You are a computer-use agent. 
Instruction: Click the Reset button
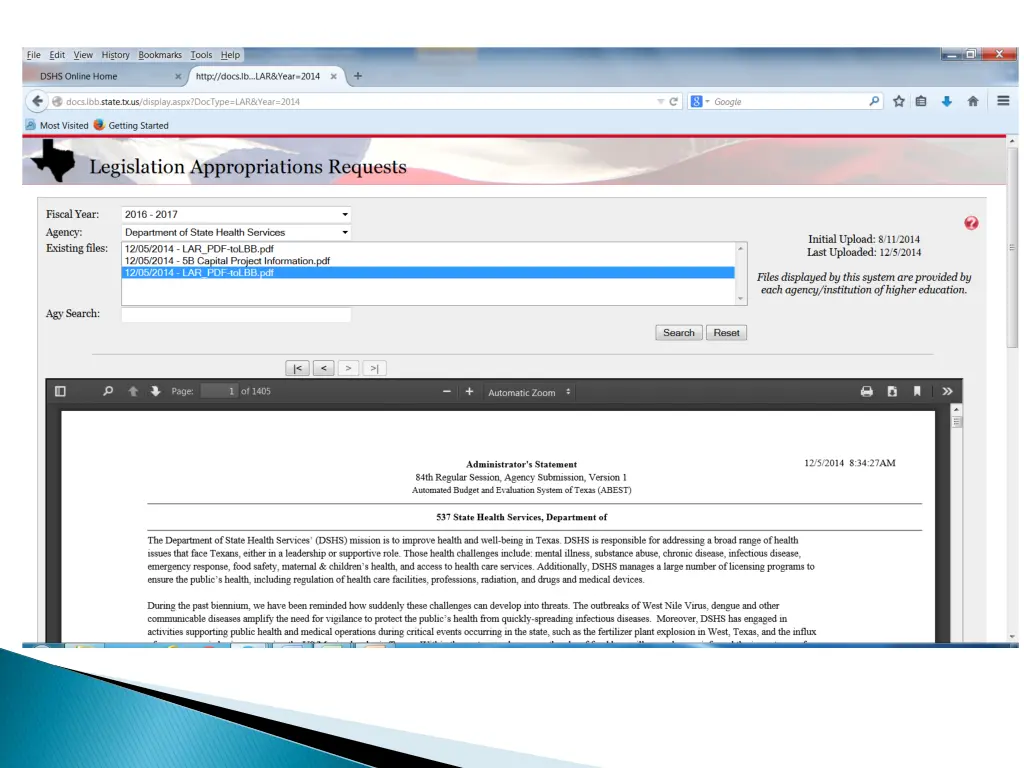(726, 332)
